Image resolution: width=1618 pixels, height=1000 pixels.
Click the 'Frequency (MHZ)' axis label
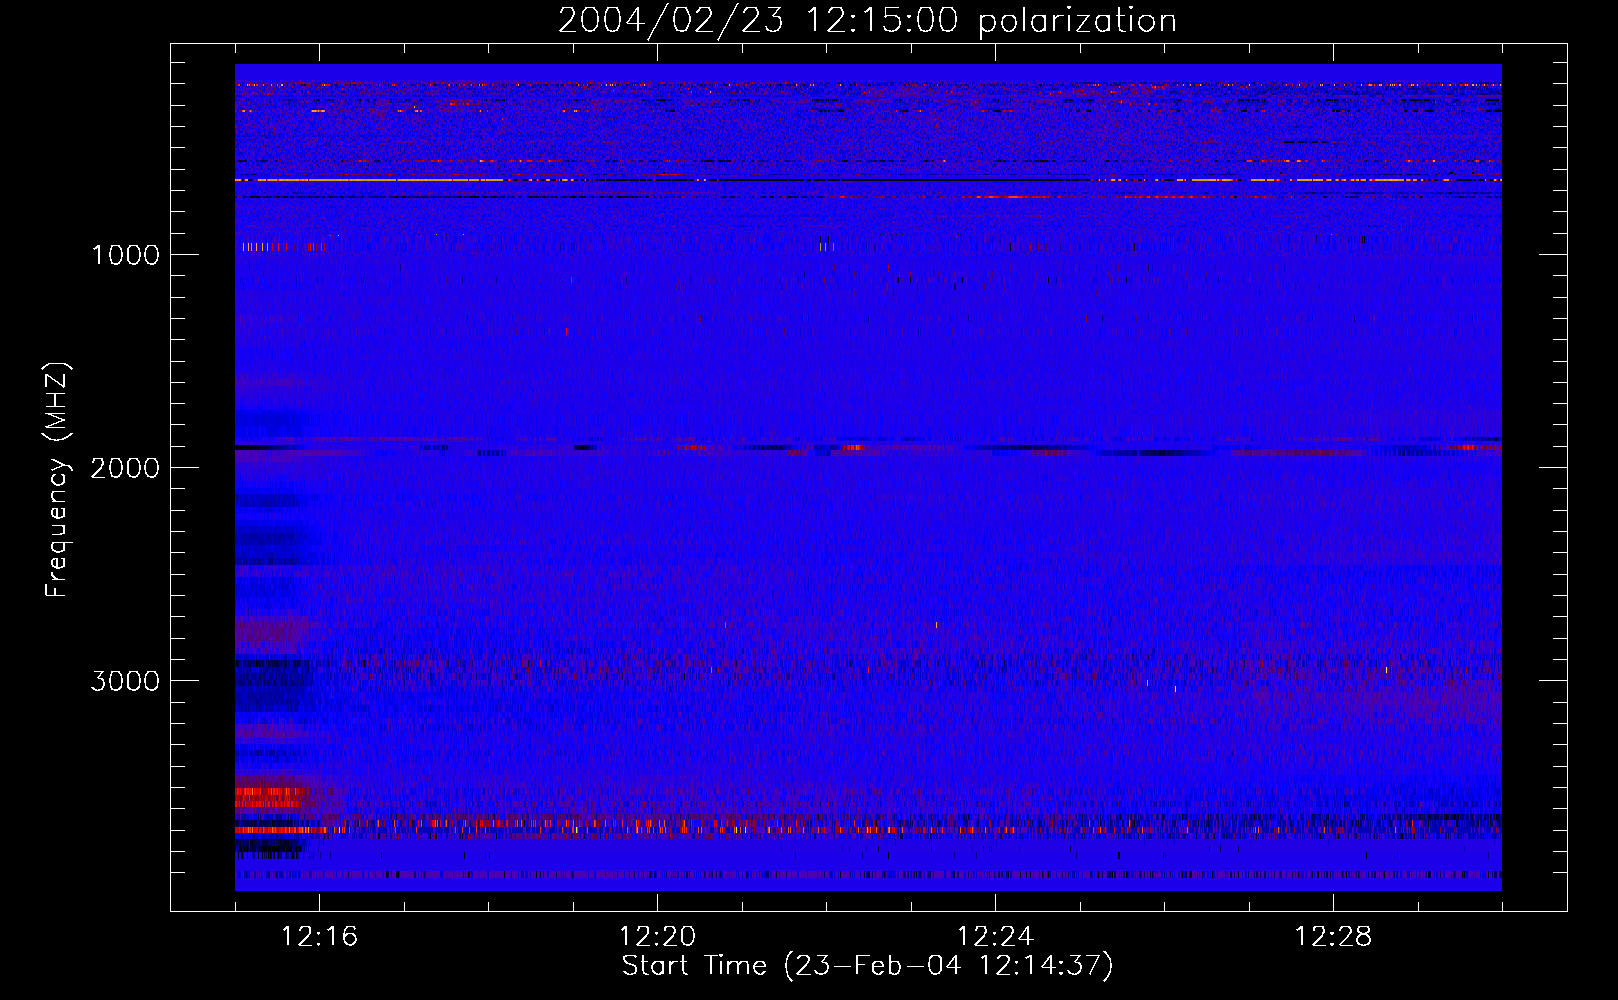[56, 480]
